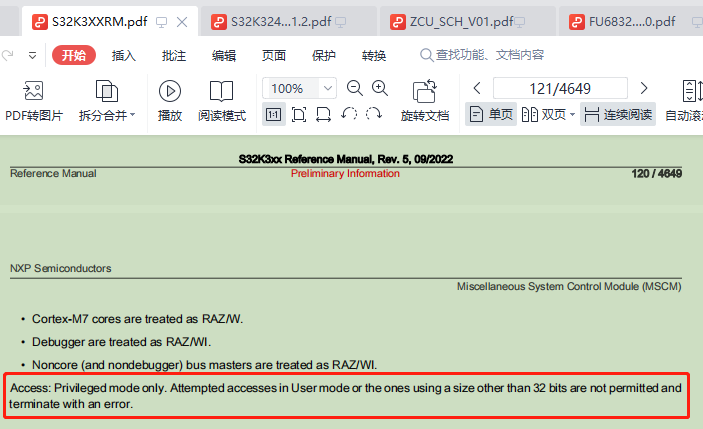The width and height of the screenshot is (703, 429).
Task: Rotate view counterclockwise icon
Action: (349, 114)
